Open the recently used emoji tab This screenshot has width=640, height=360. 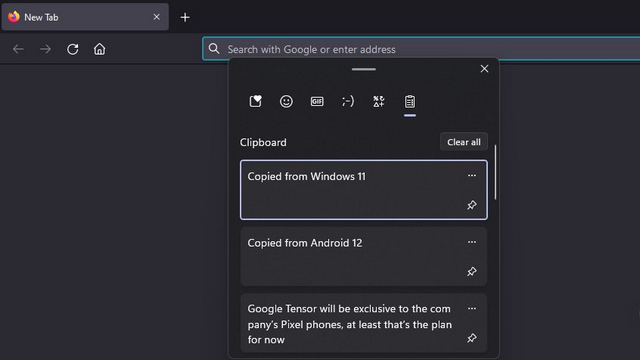click(x=256, y=101)
